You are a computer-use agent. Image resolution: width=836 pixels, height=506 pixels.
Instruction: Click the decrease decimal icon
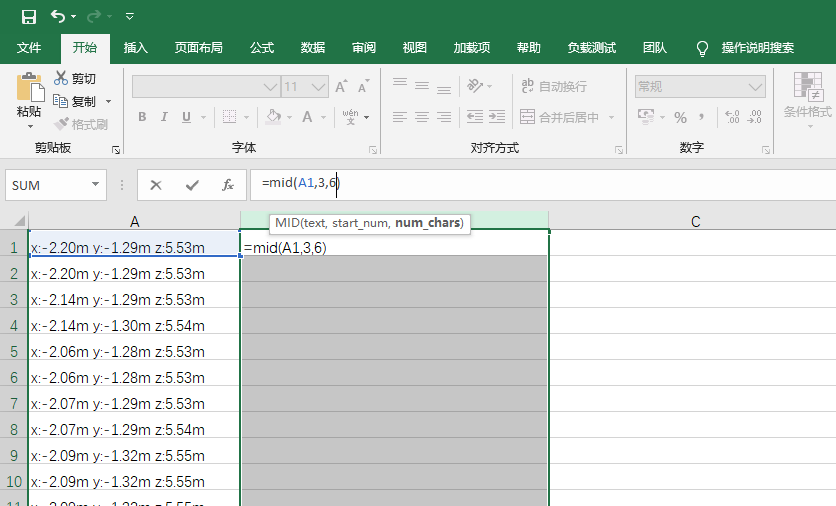(x=754, y=117)
